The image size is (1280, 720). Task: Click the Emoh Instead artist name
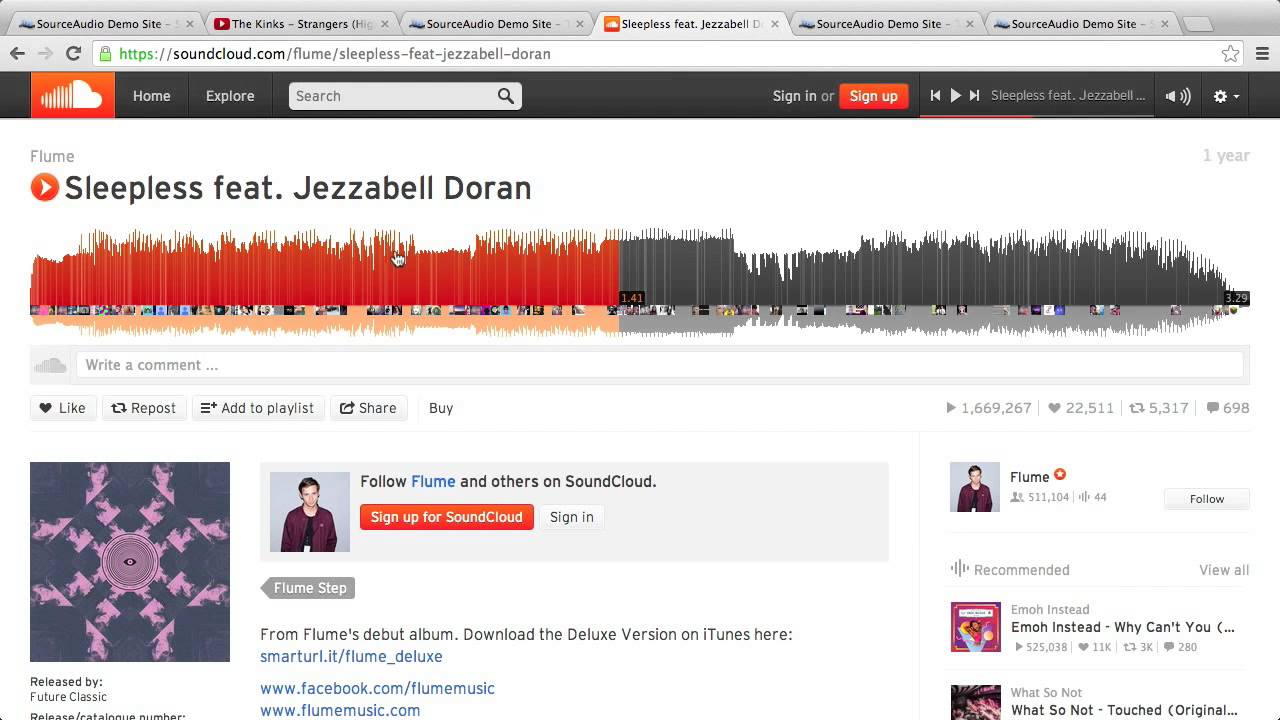[1050, 609]
